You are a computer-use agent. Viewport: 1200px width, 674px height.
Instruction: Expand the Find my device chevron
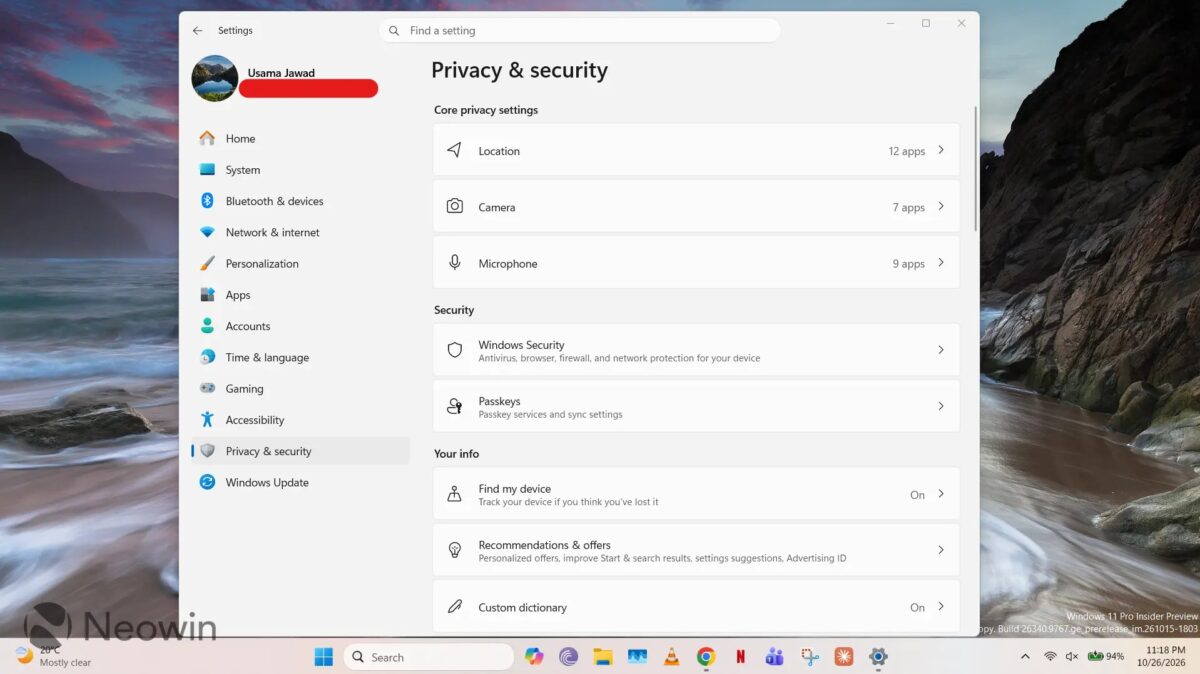point(941,494)
